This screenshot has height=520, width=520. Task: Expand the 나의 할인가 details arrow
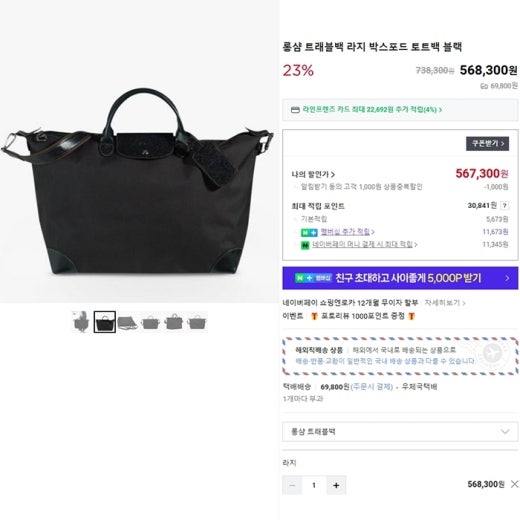coord(333,174)
